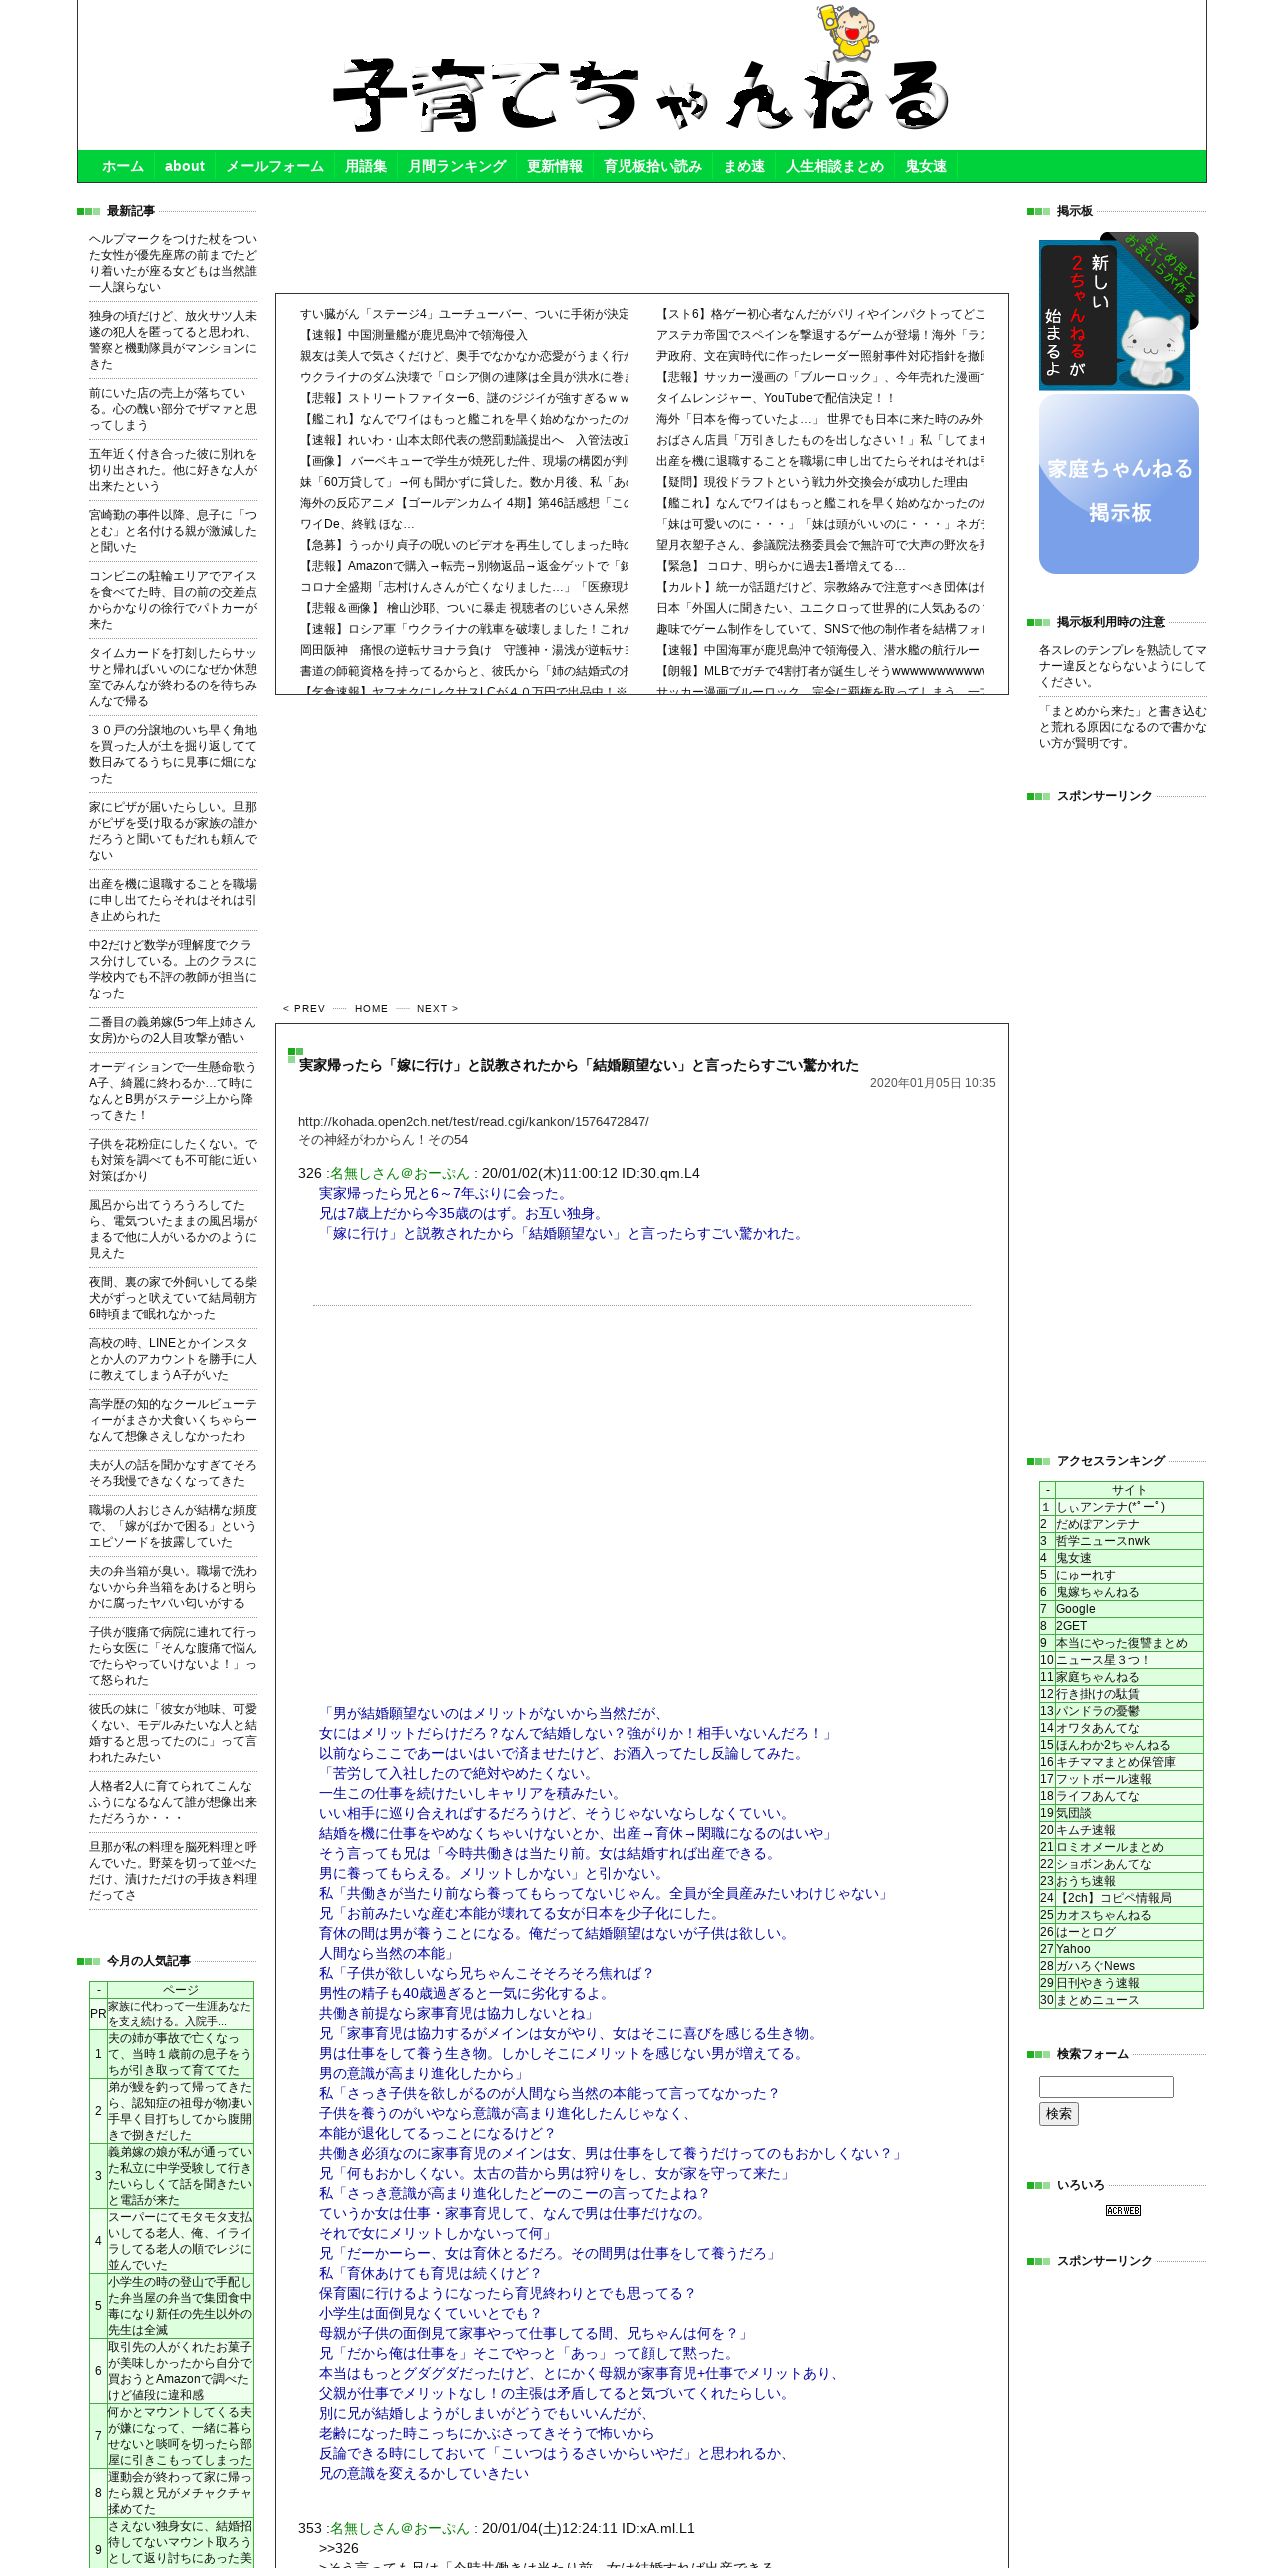Open popular article 小学生の時の登山
1284x2568 pixels.
pyautogui.click(x=180, y=2306)
